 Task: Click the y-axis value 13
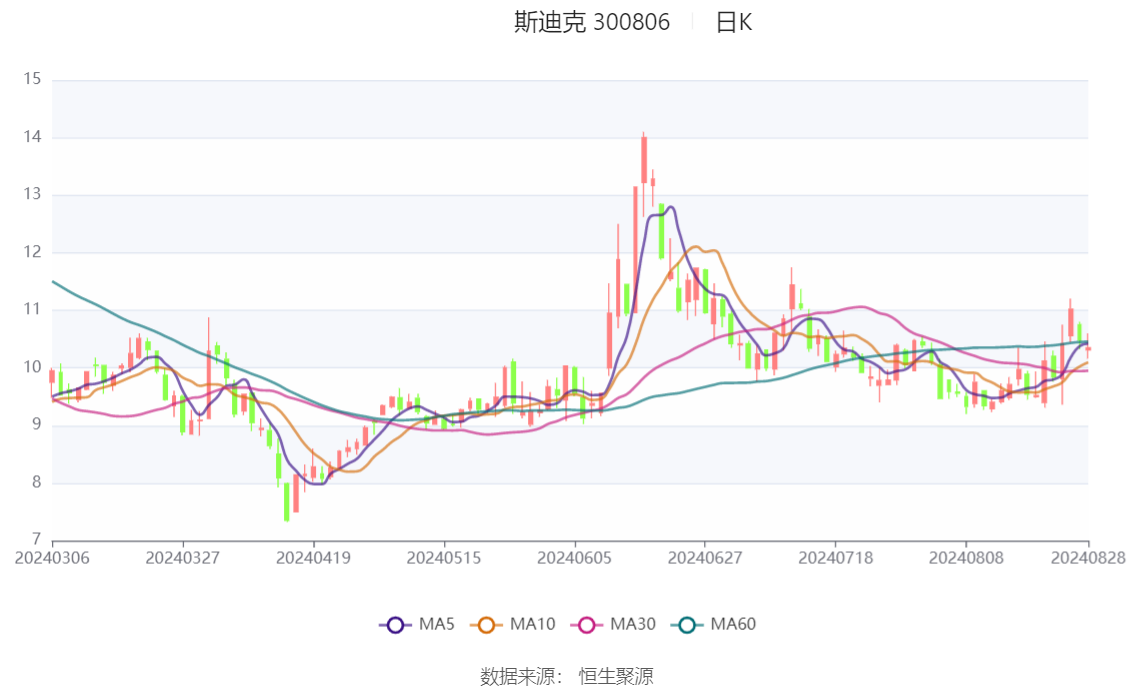(x=32, y=194)
